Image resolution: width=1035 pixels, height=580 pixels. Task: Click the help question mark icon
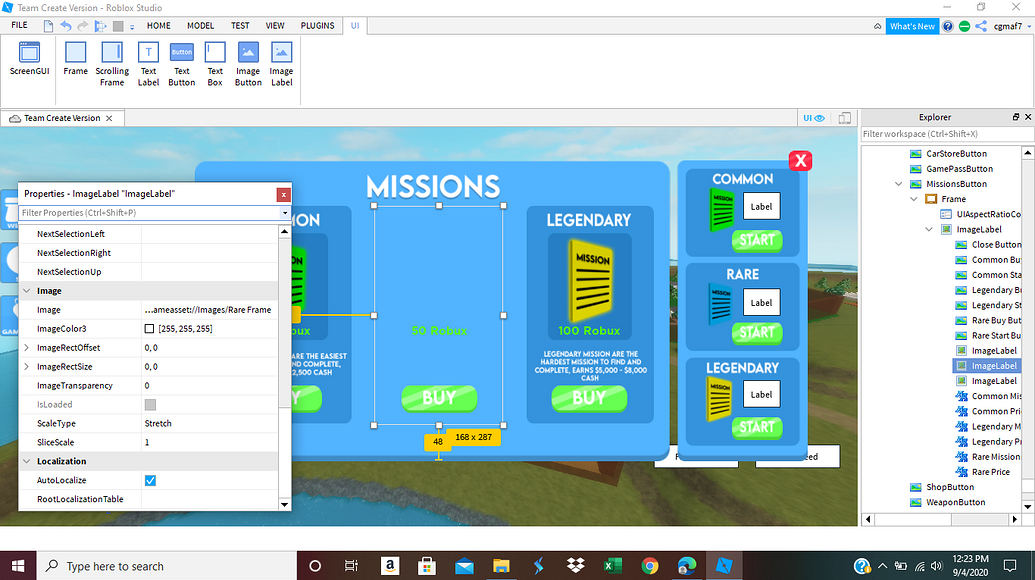pyautogui.click(x=948, y=26)
